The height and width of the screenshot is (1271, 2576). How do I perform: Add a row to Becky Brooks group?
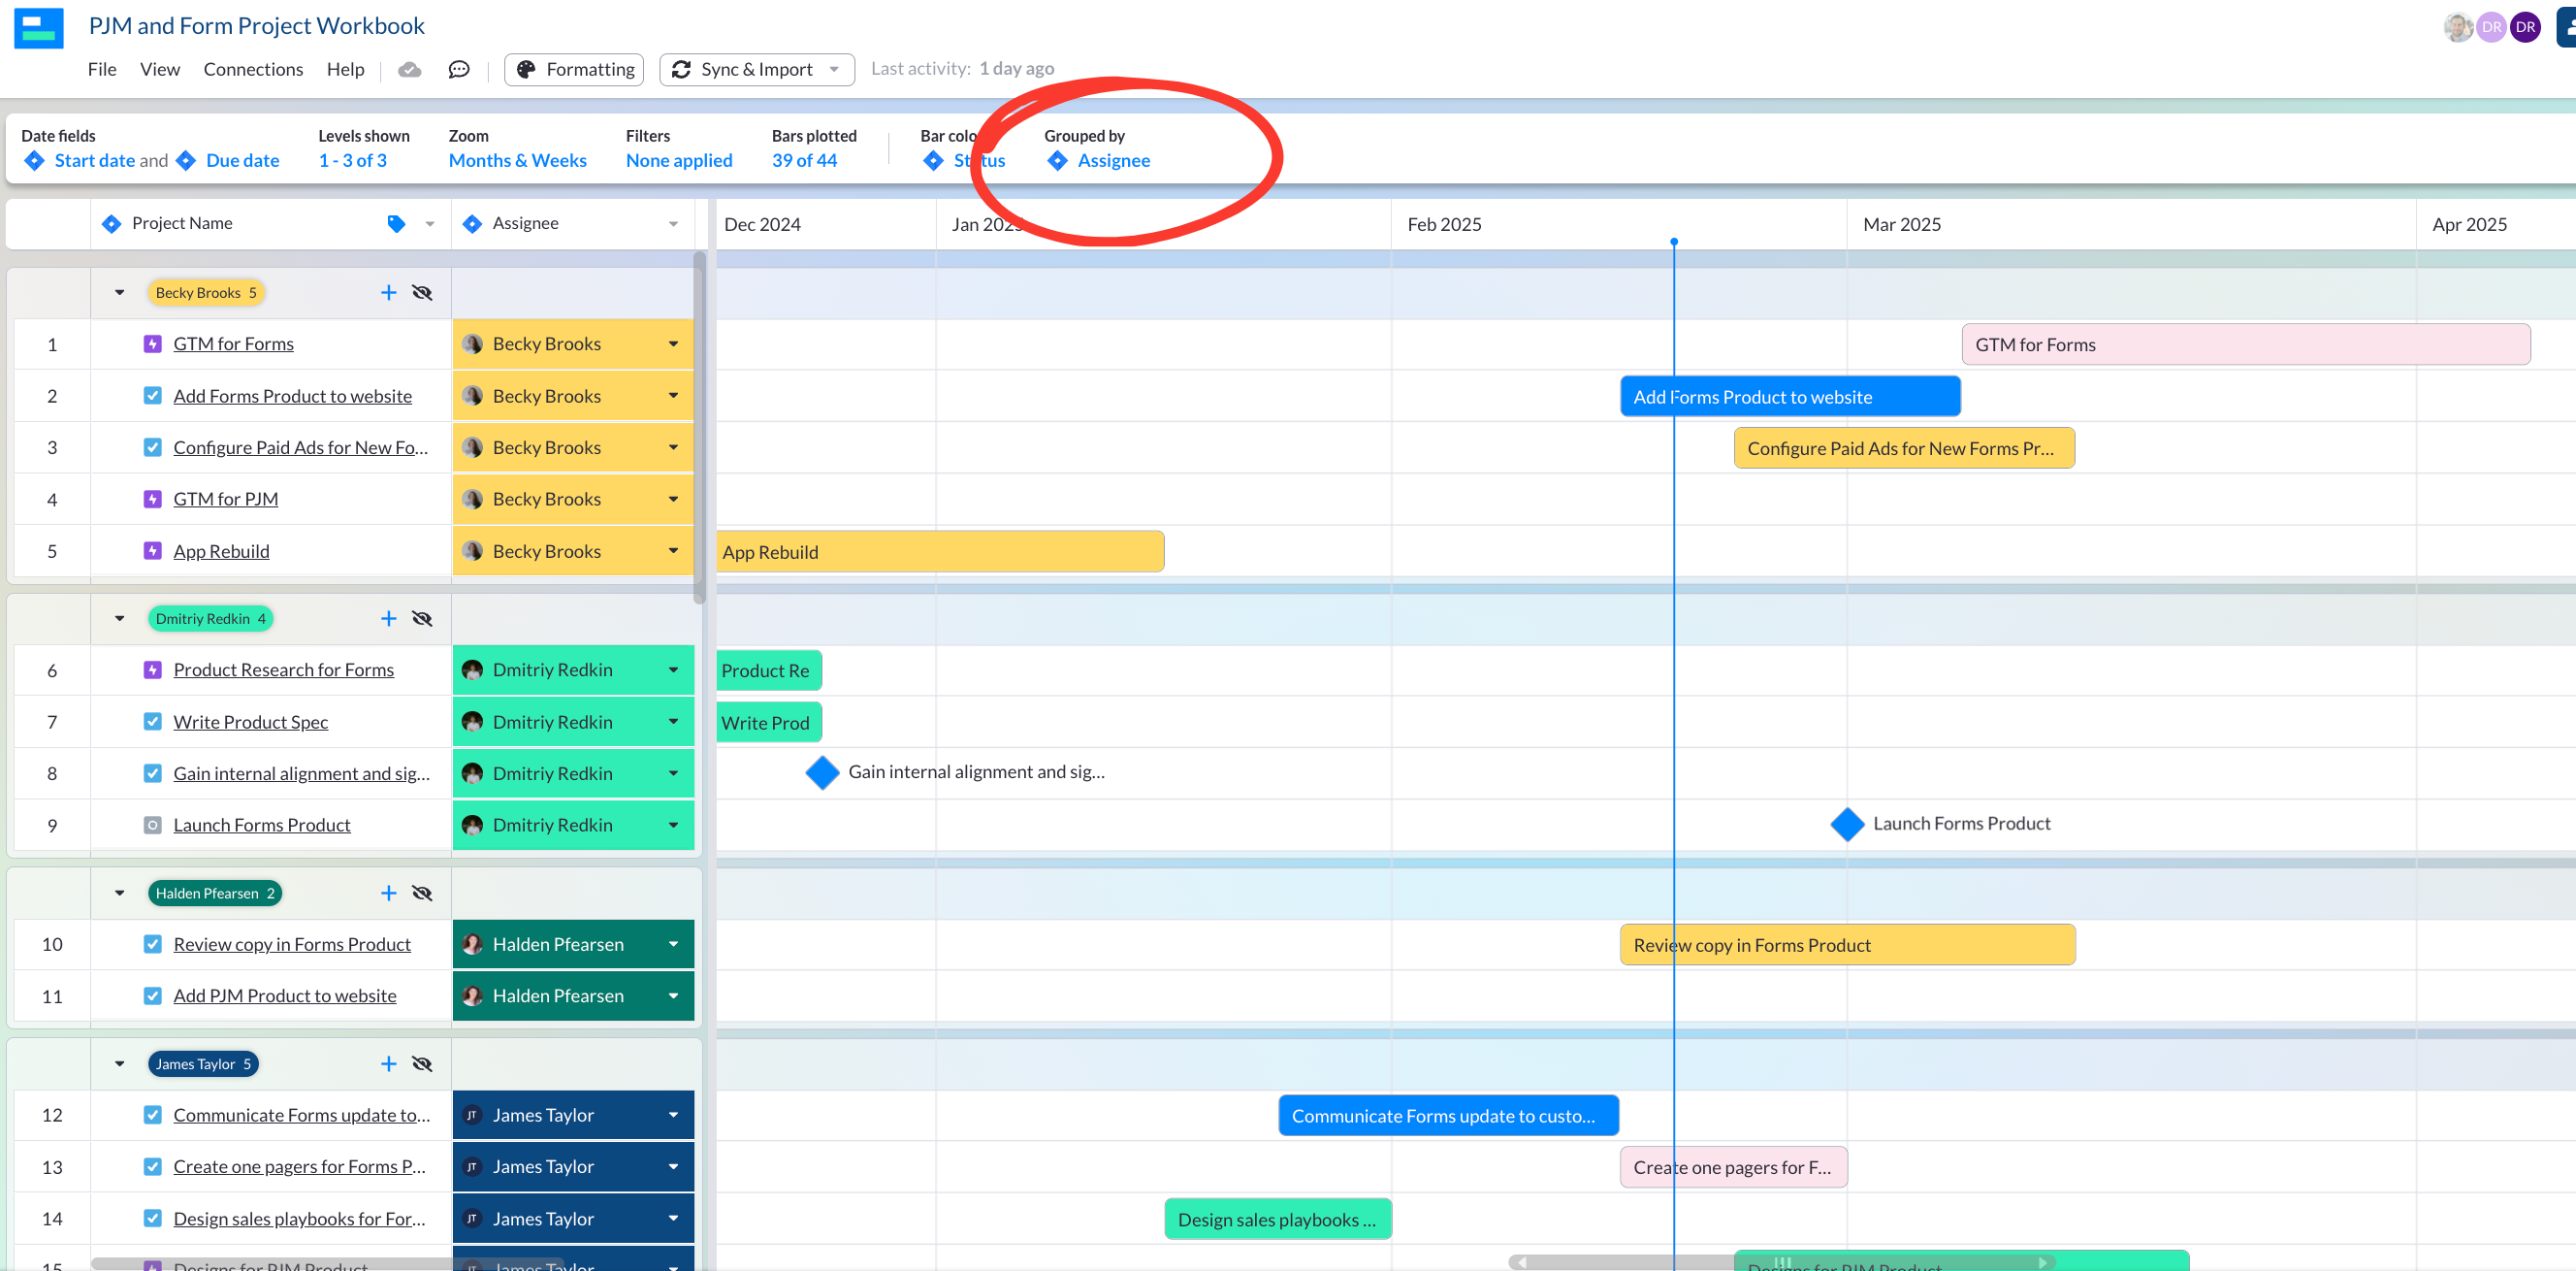point(389,293)
